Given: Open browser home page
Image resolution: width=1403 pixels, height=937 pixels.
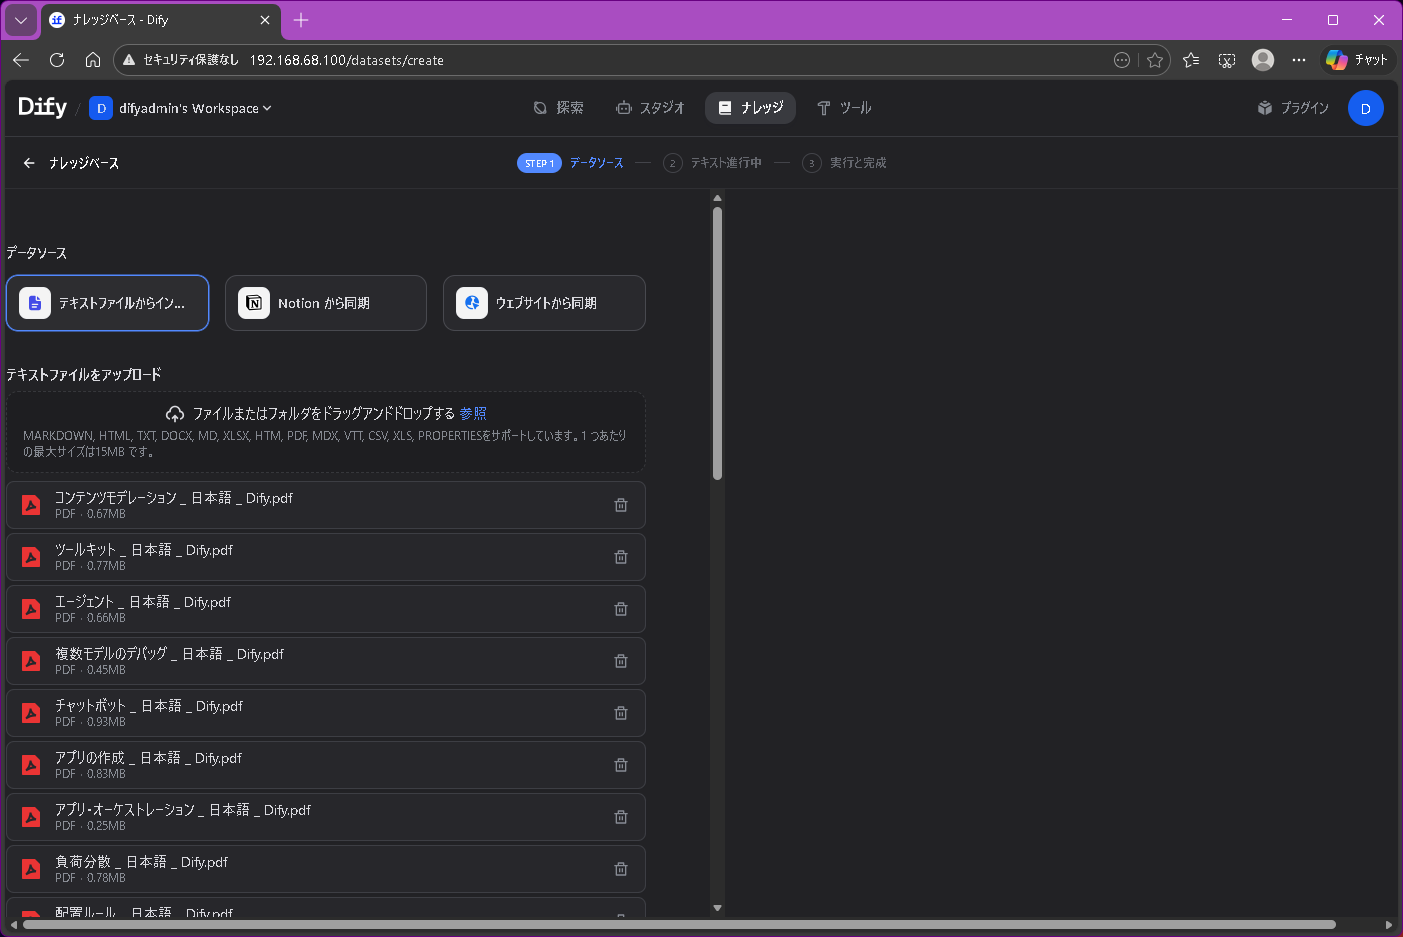Looking at the screenshot, I should [x=93, y=60].
